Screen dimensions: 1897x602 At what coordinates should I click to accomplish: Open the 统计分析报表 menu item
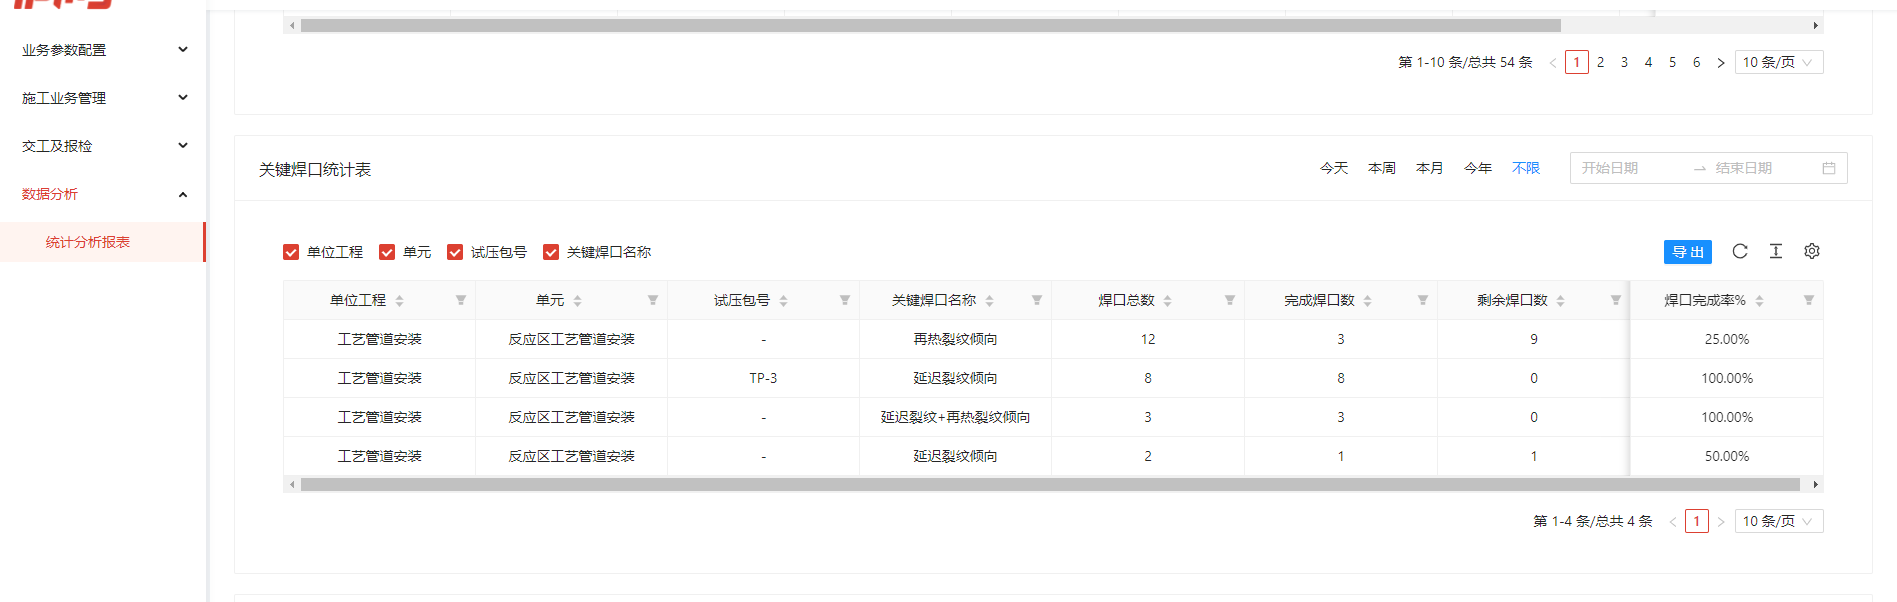coord(102,242)
